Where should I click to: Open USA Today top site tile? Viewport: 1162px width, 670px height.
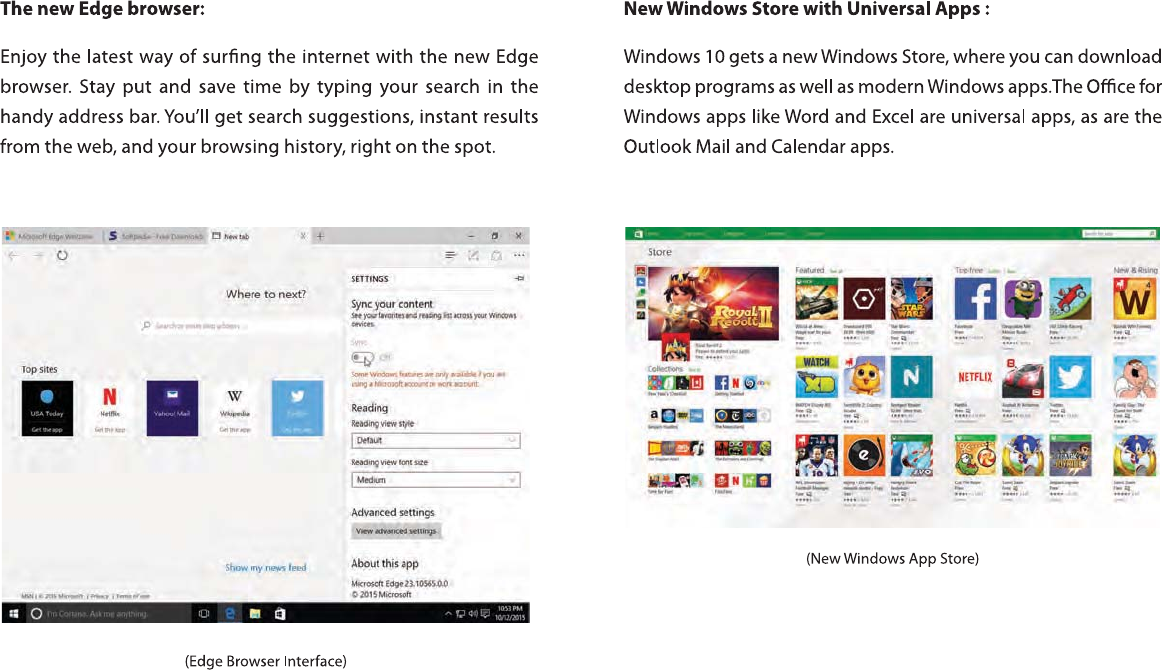(x=47, y=408)
